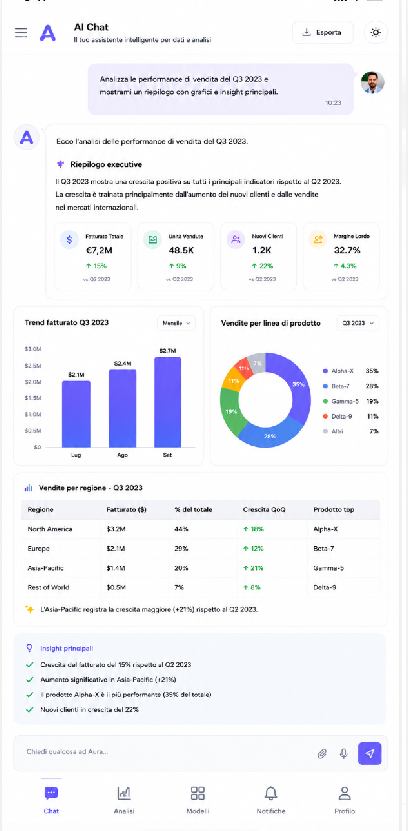Click checkmark beside Nuovi clienti insight
Viewport: 409px width, 831px height.
click(29, 709)
